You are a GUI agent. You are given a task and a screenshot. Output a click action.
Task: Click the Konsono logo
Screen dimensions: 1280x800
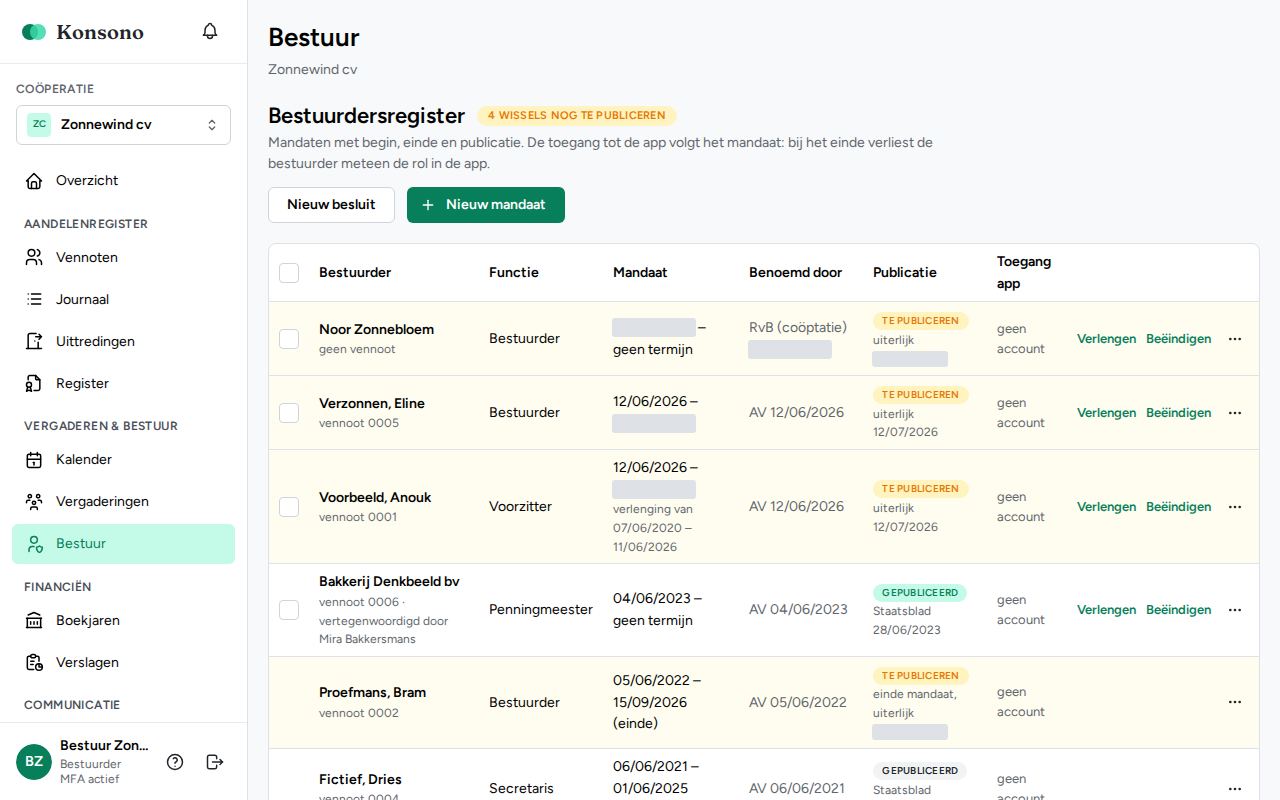(x=83, y=32)
